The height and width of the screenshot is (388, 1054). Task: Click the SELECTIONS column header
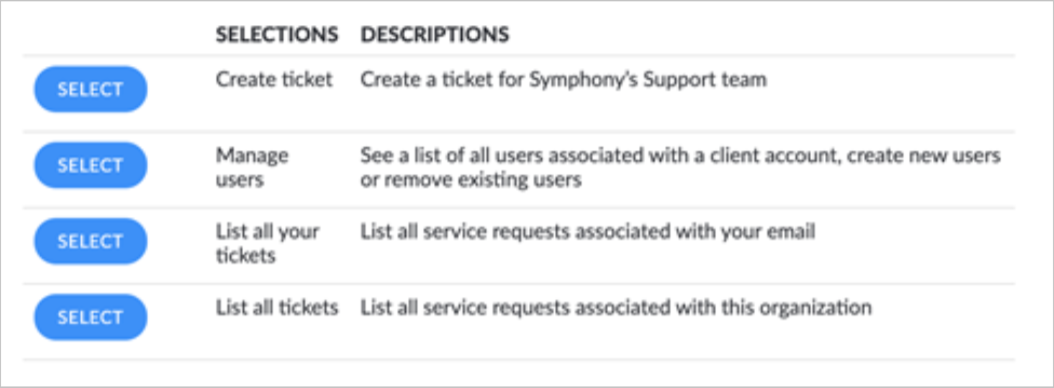click(x=277, y=34)
